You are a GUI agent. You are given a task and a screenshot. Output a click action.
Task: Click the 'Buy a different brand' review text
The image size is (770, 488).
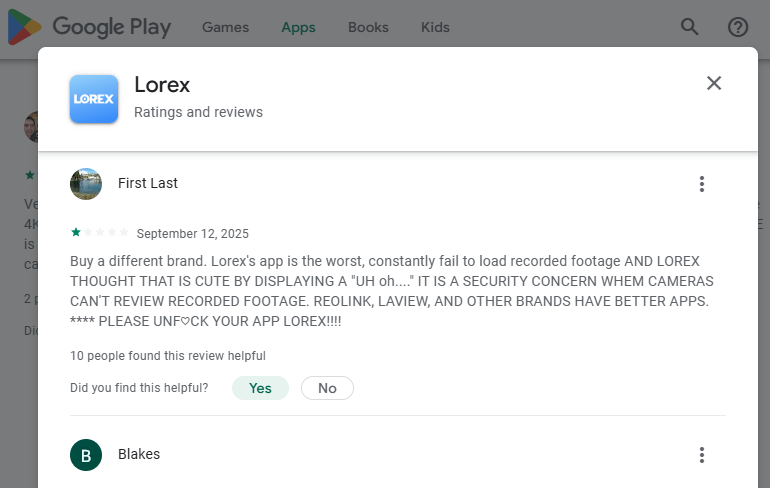[391, 291]
